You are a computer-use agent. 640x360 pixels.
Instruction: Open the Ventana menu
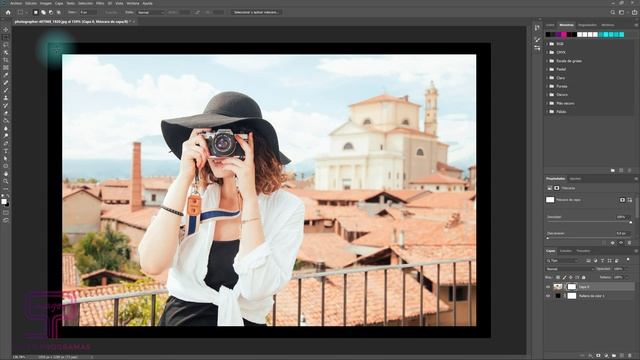point(133,3)
